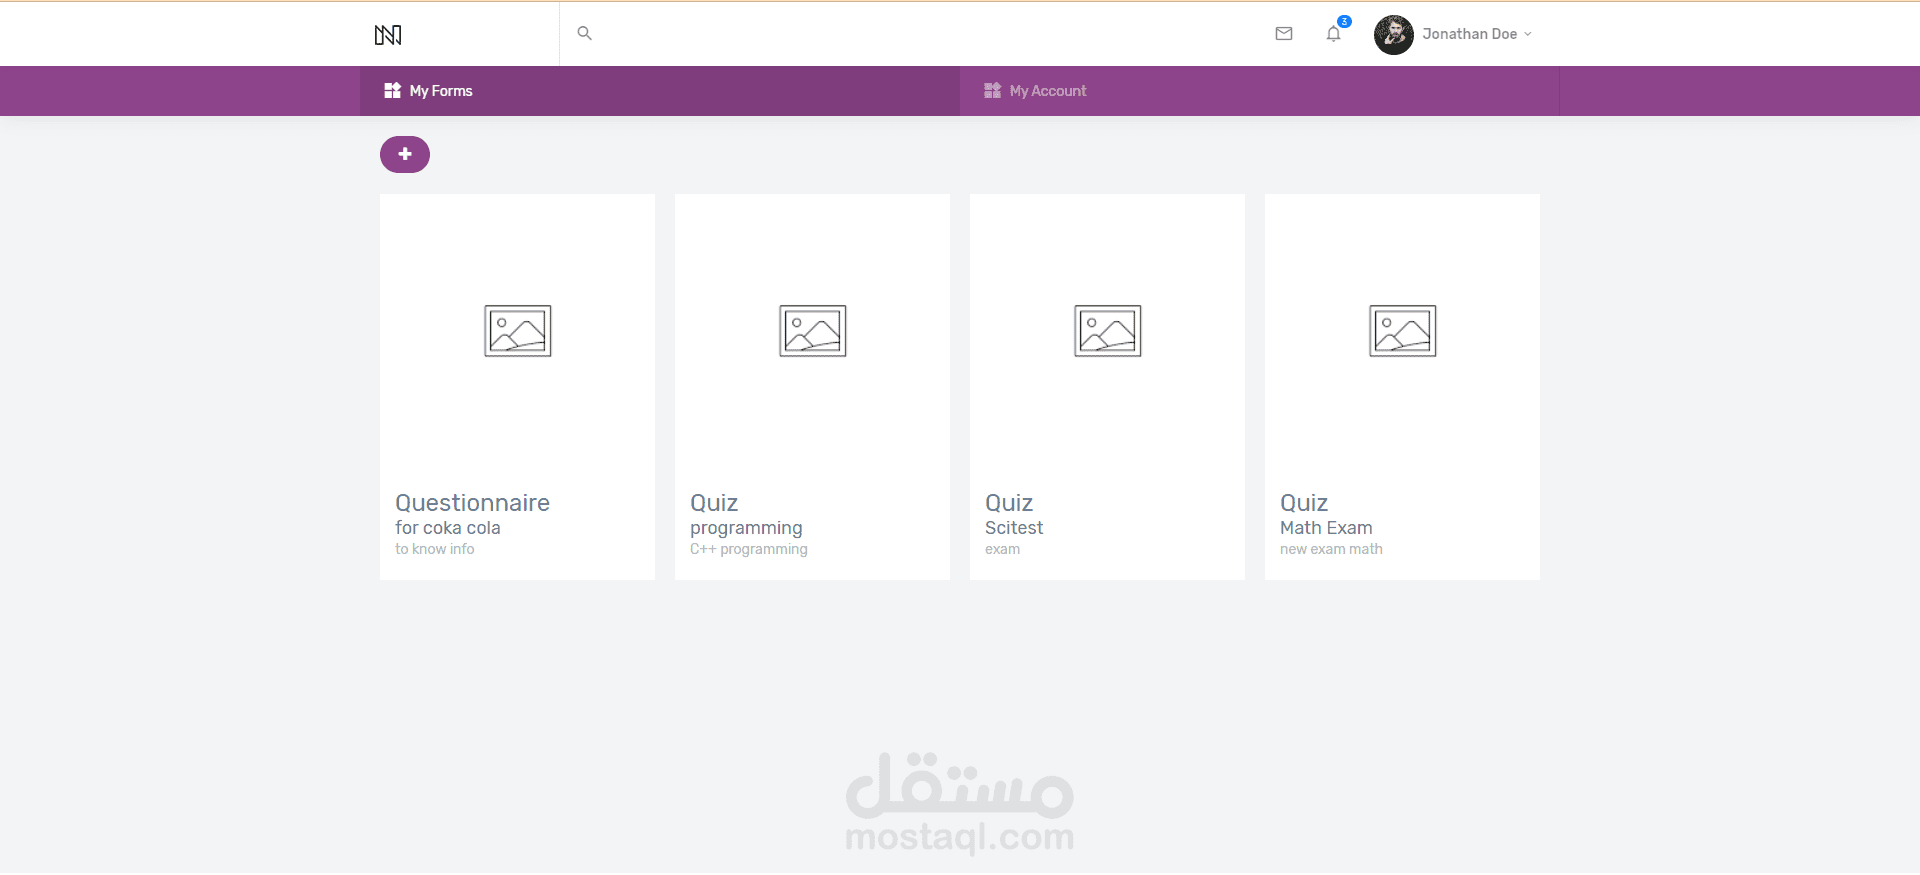Screen dimensions: 1920x875
Task: Click the My Forms grid icon
Action: (392, 91)
